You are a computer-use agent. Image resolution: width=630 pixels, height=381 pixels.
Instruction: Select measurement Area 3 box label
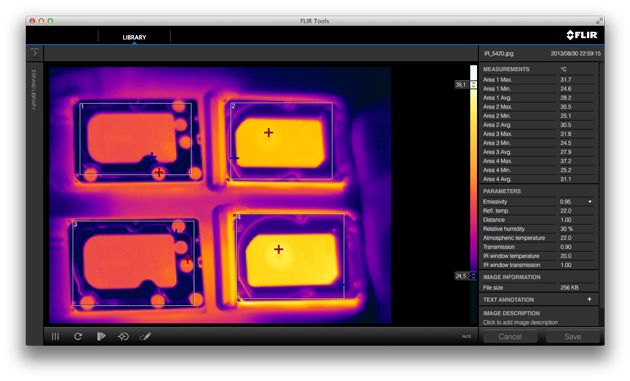pos(75,224)
